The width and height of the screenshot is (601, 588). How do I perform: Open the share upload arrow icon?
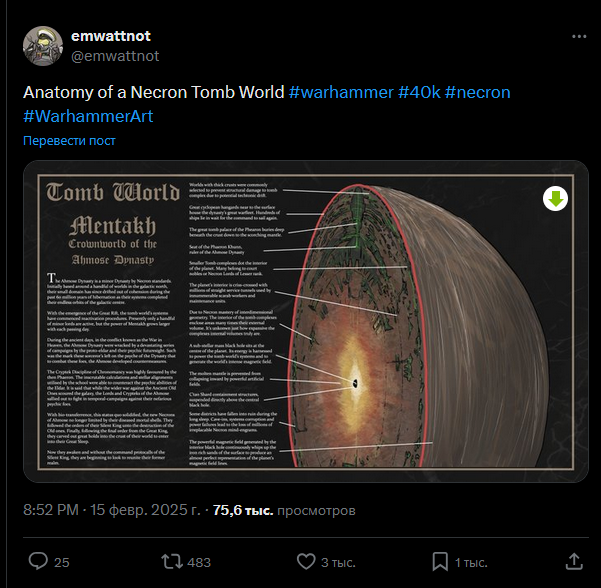[x=574, y=562]
